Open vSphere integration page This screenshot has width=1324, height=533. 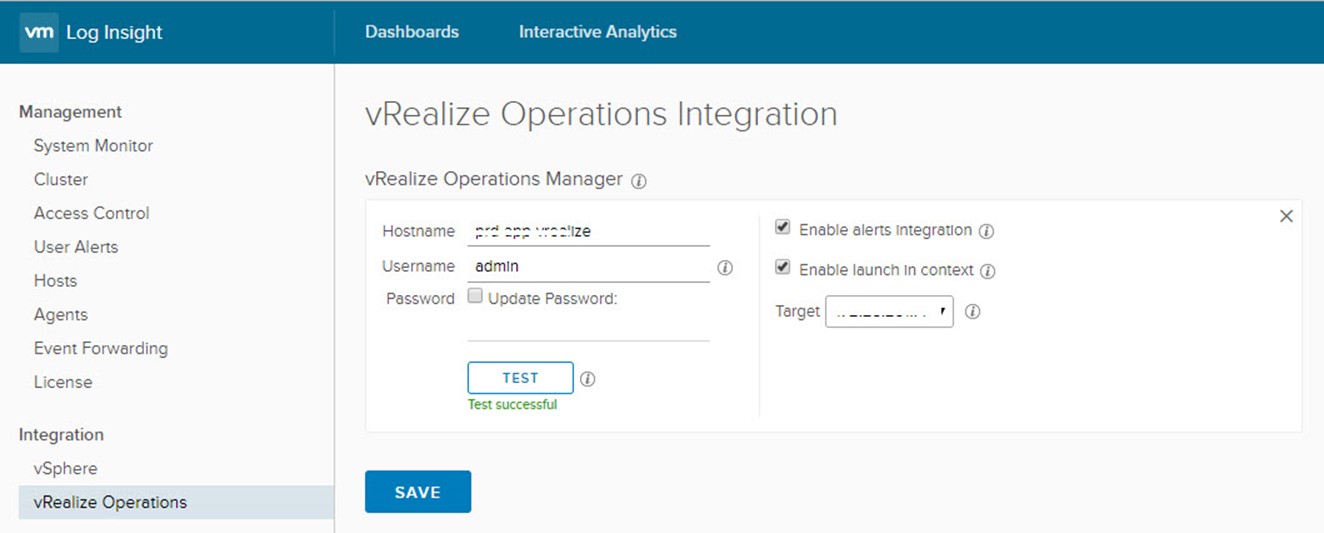66,469
